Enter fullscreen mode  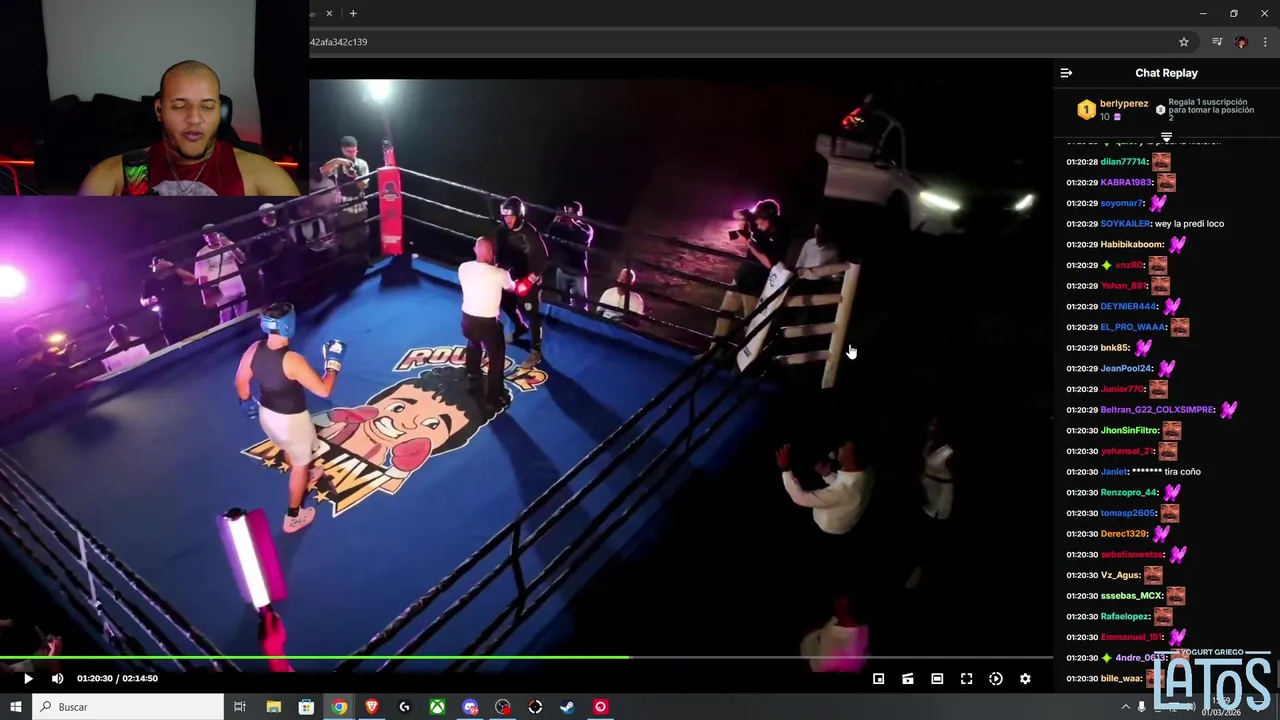[x=966, y=678]
